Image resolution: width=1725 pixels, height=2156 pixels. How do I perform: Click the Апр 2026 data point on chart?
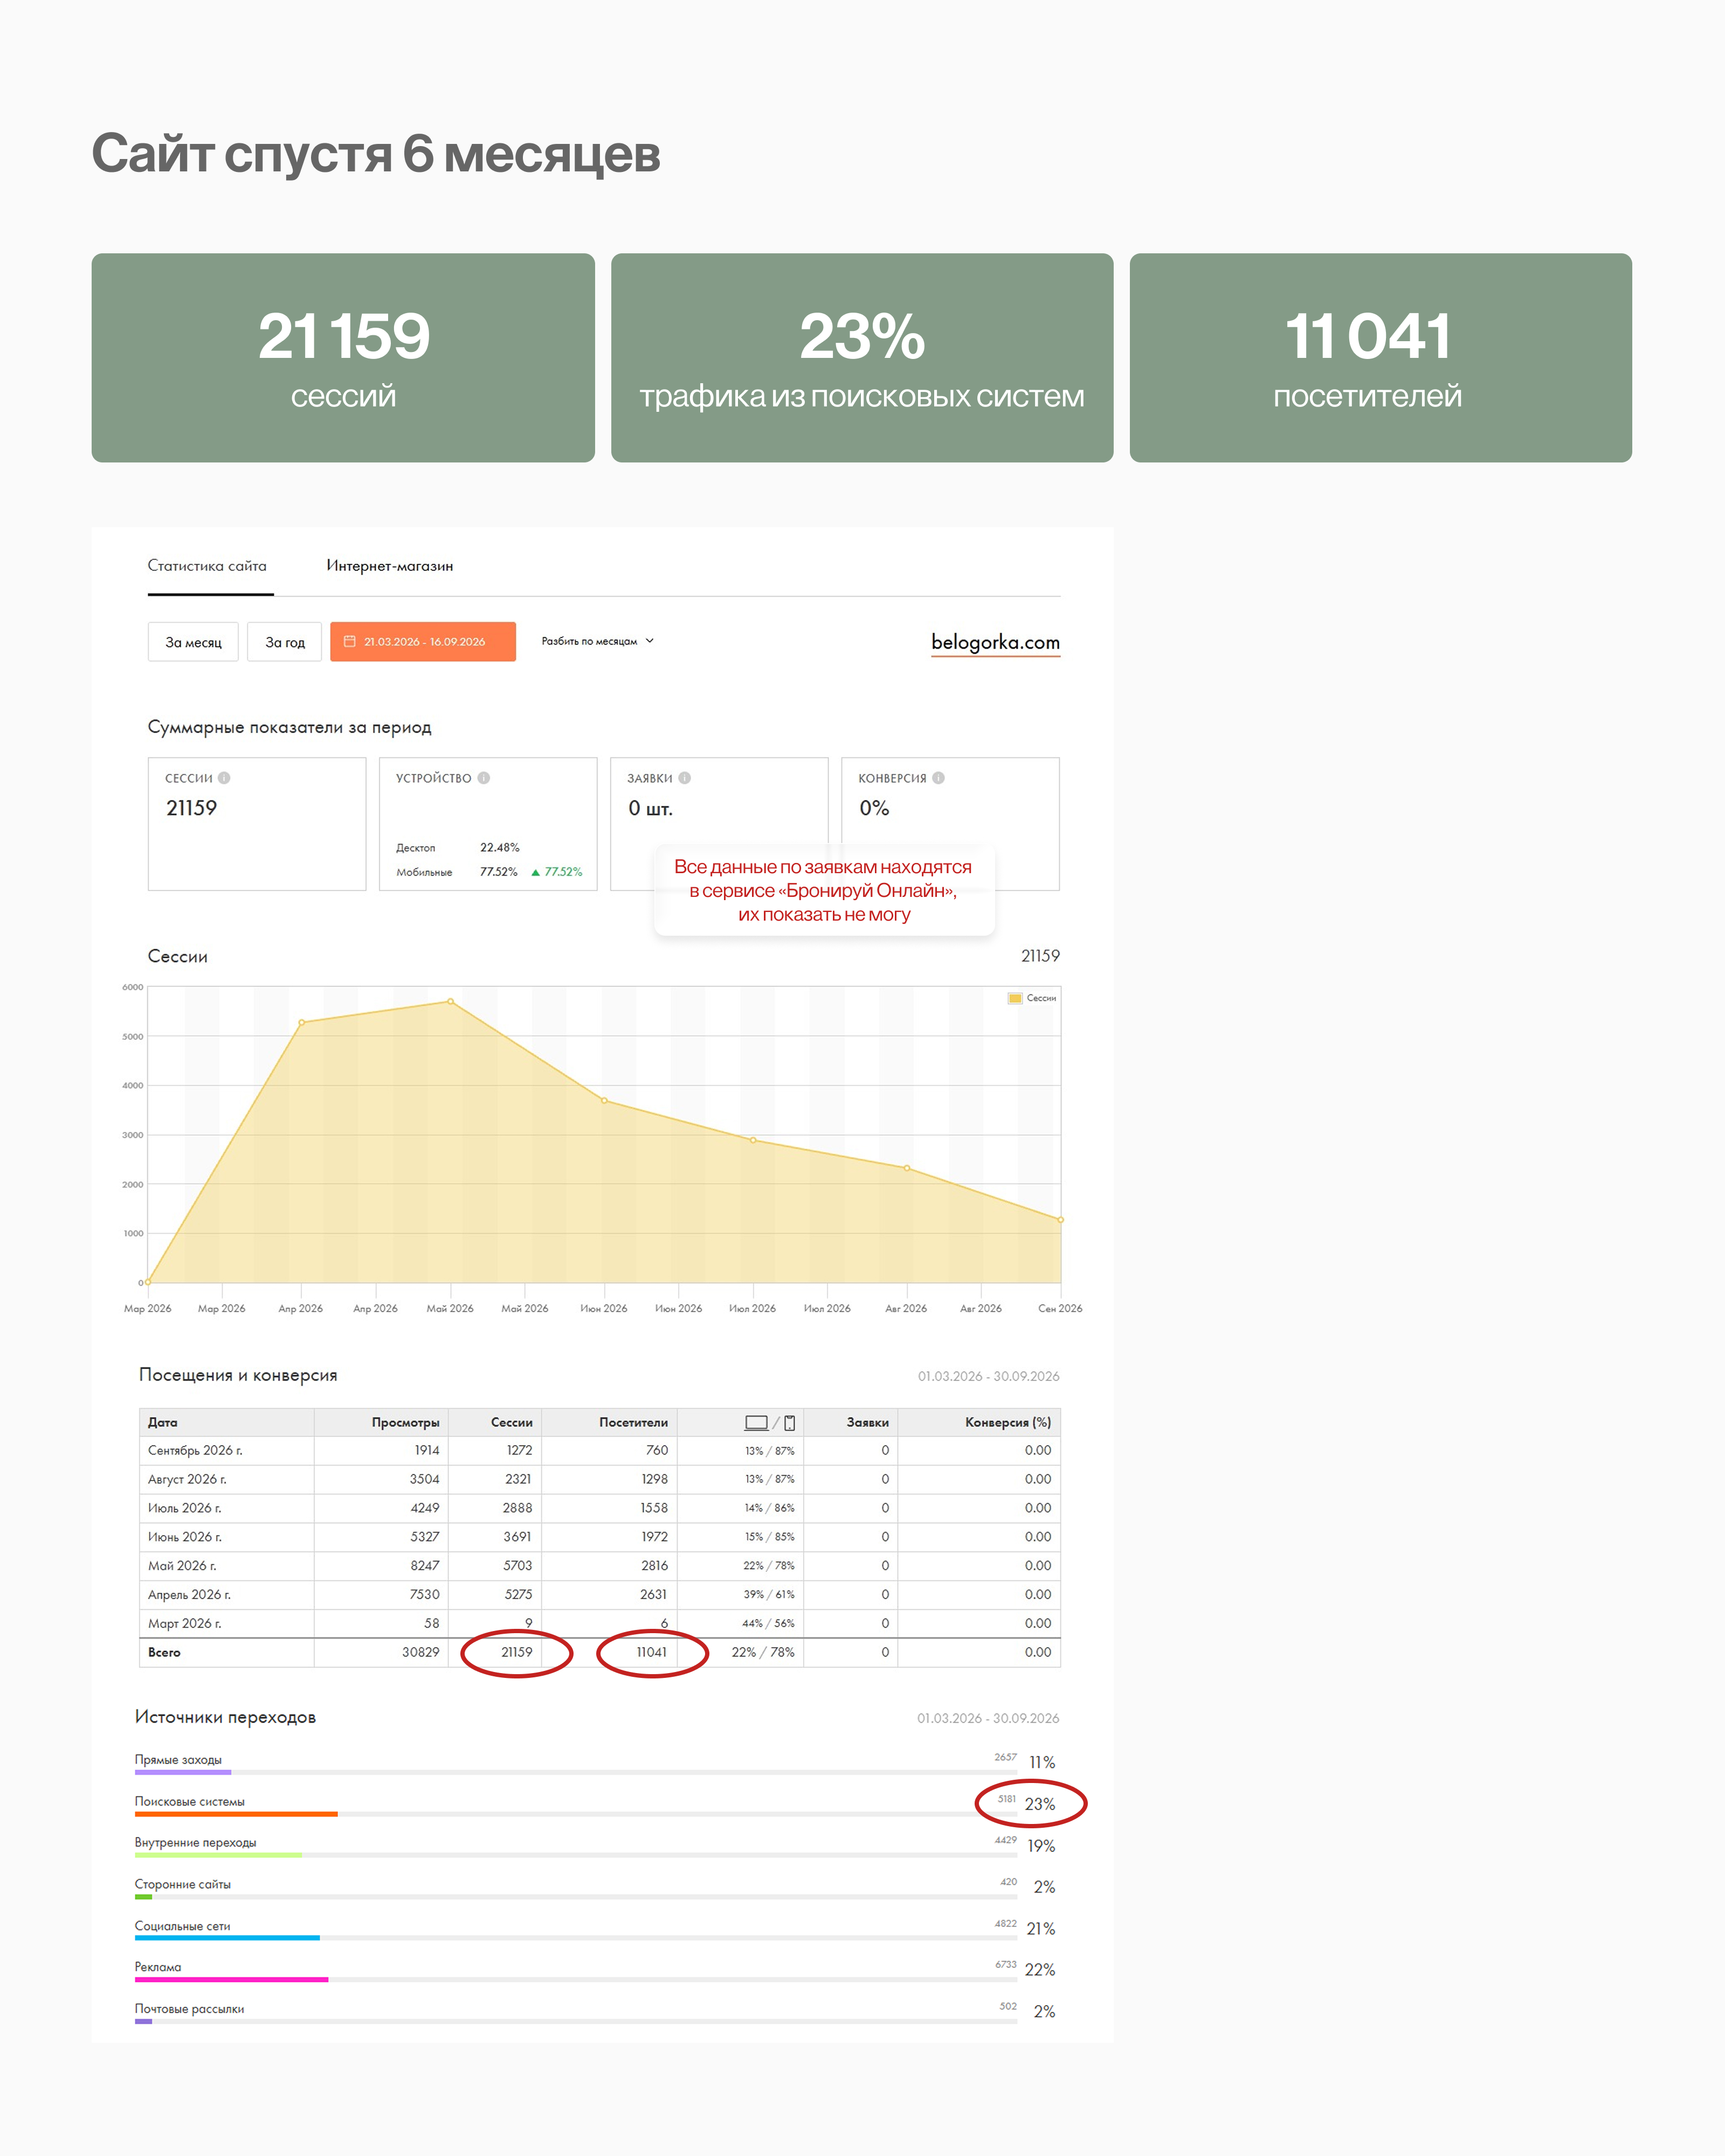click(x=302, y=1022)
